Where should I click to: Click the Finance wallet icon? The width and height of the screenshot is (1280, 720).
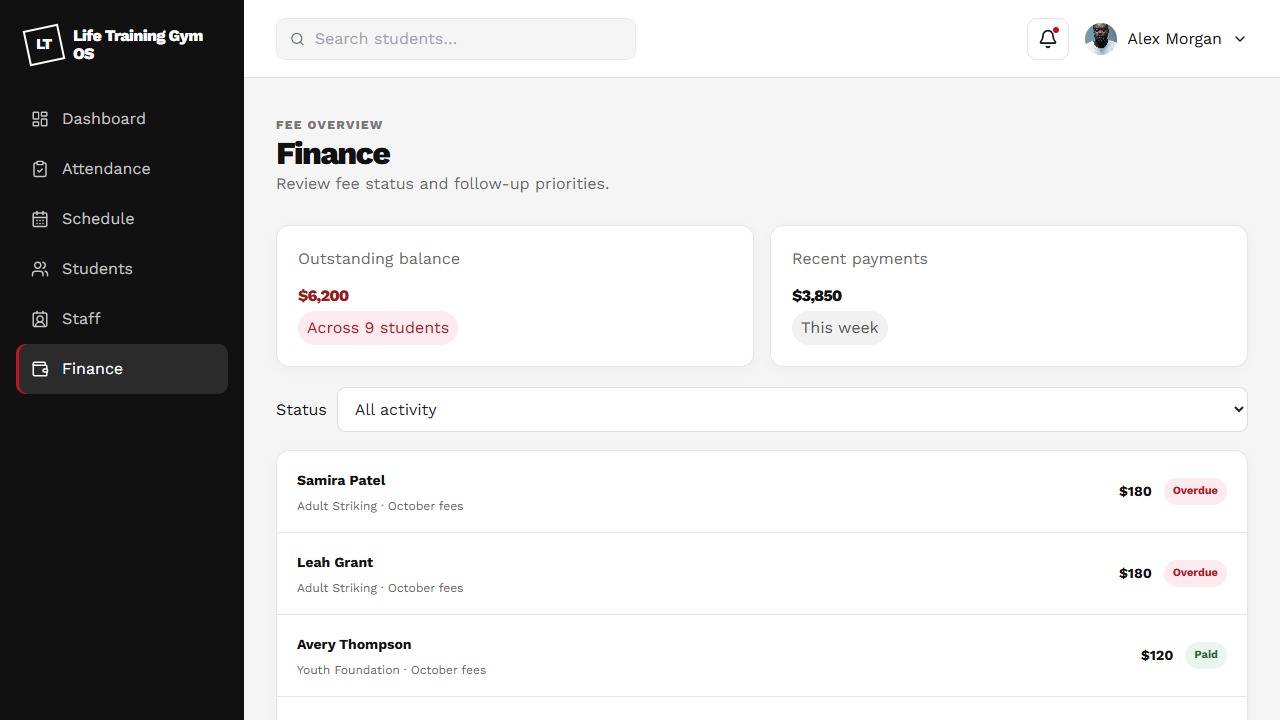(x=40, y=369)
